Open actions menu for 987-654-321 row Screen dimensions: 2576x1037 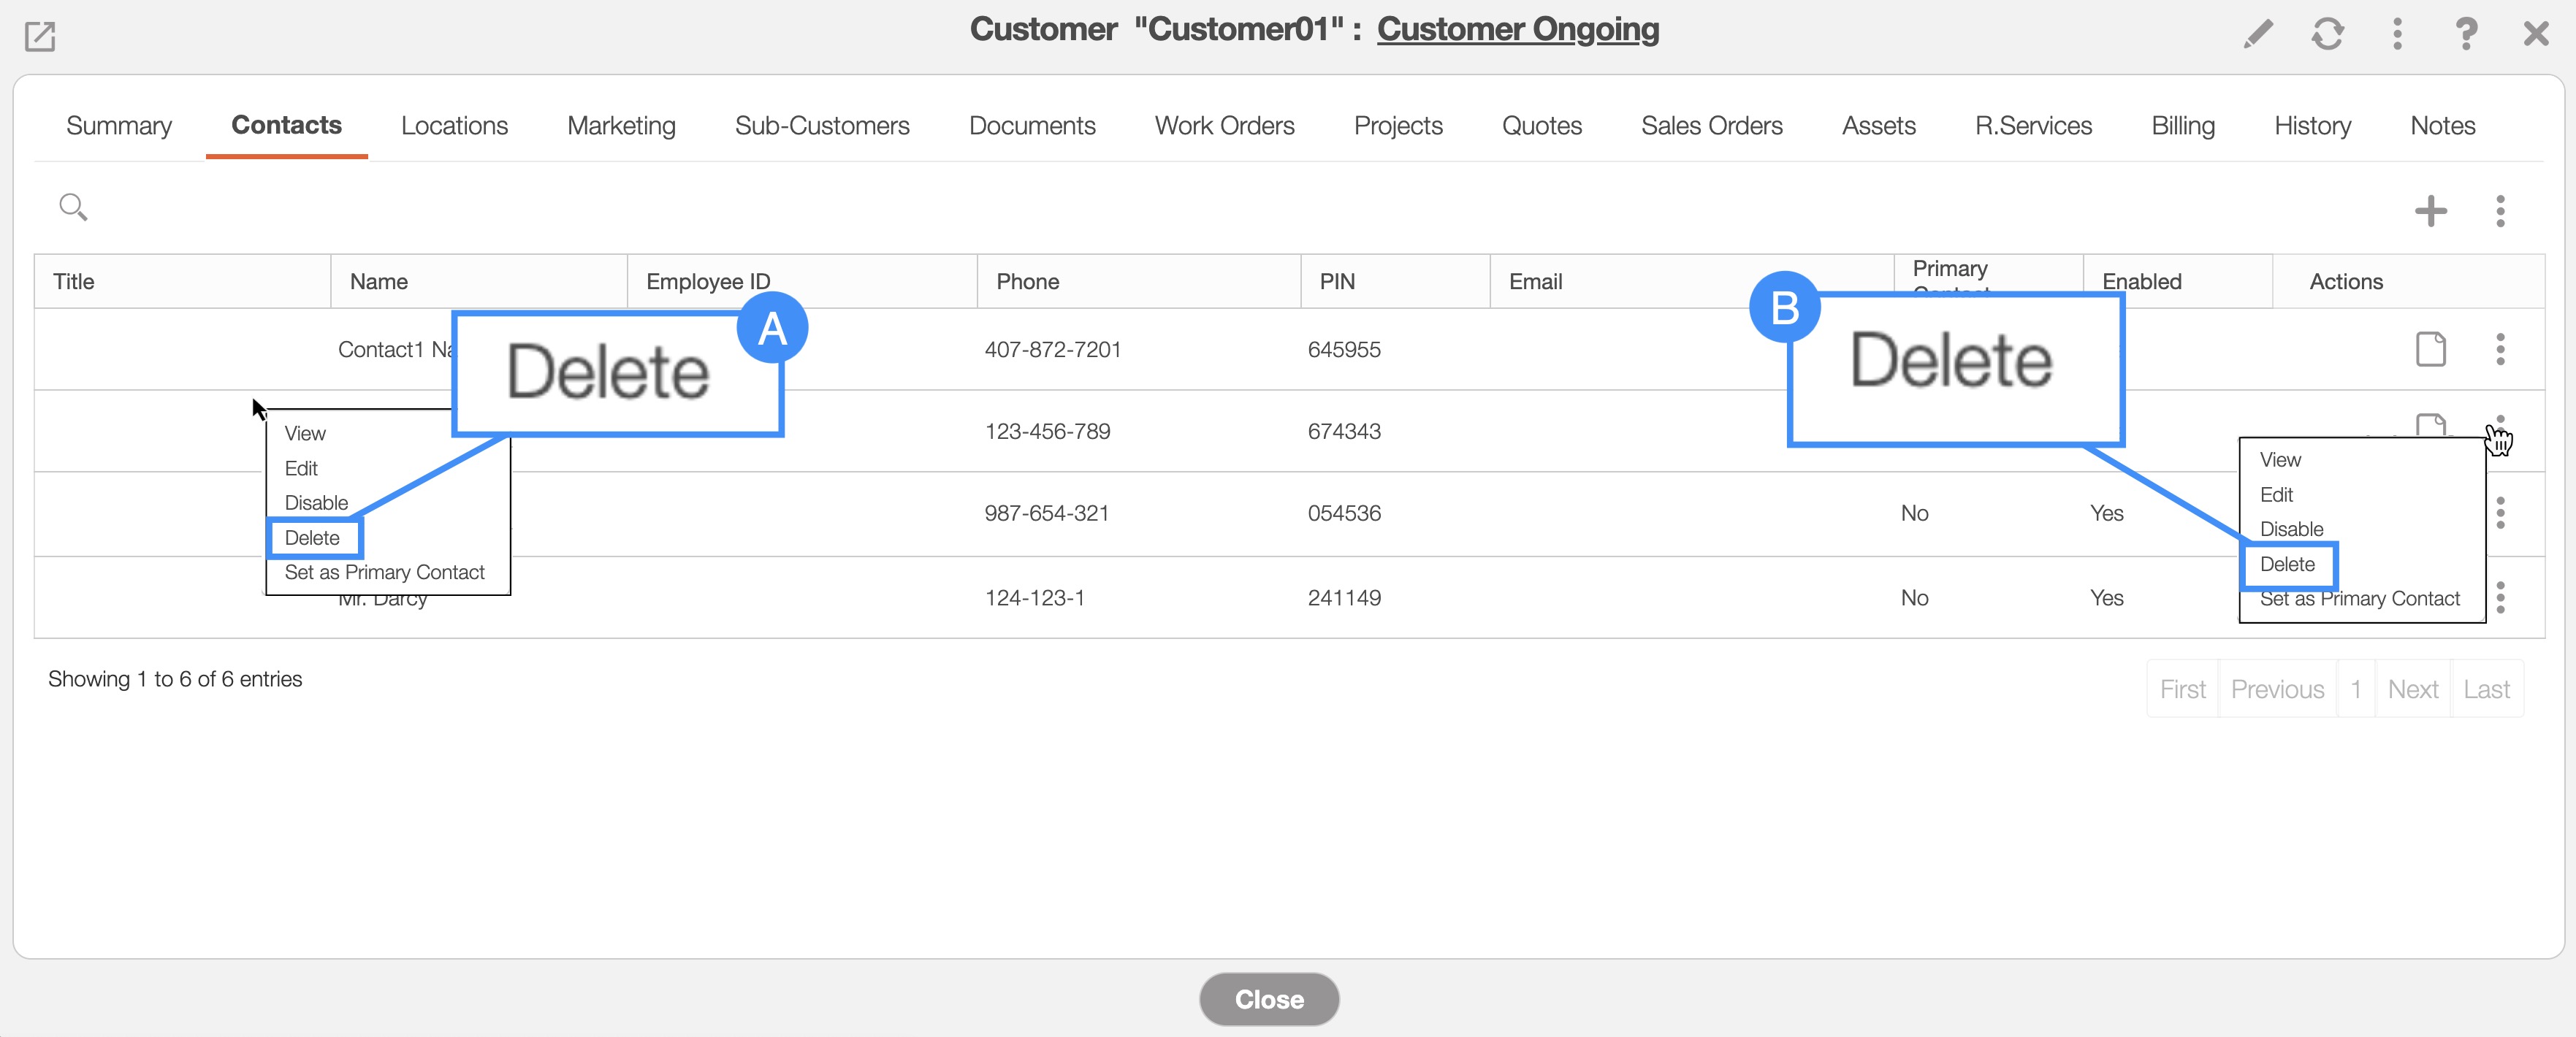(2500, 513)
